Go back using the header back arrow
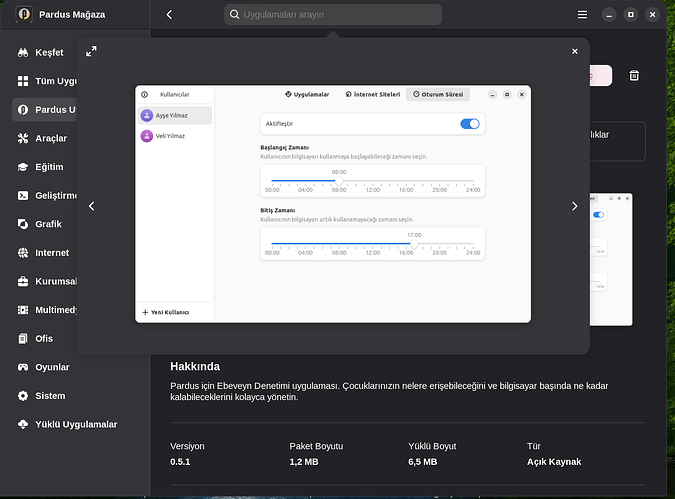The image size is (675, 499). [169, 15]
